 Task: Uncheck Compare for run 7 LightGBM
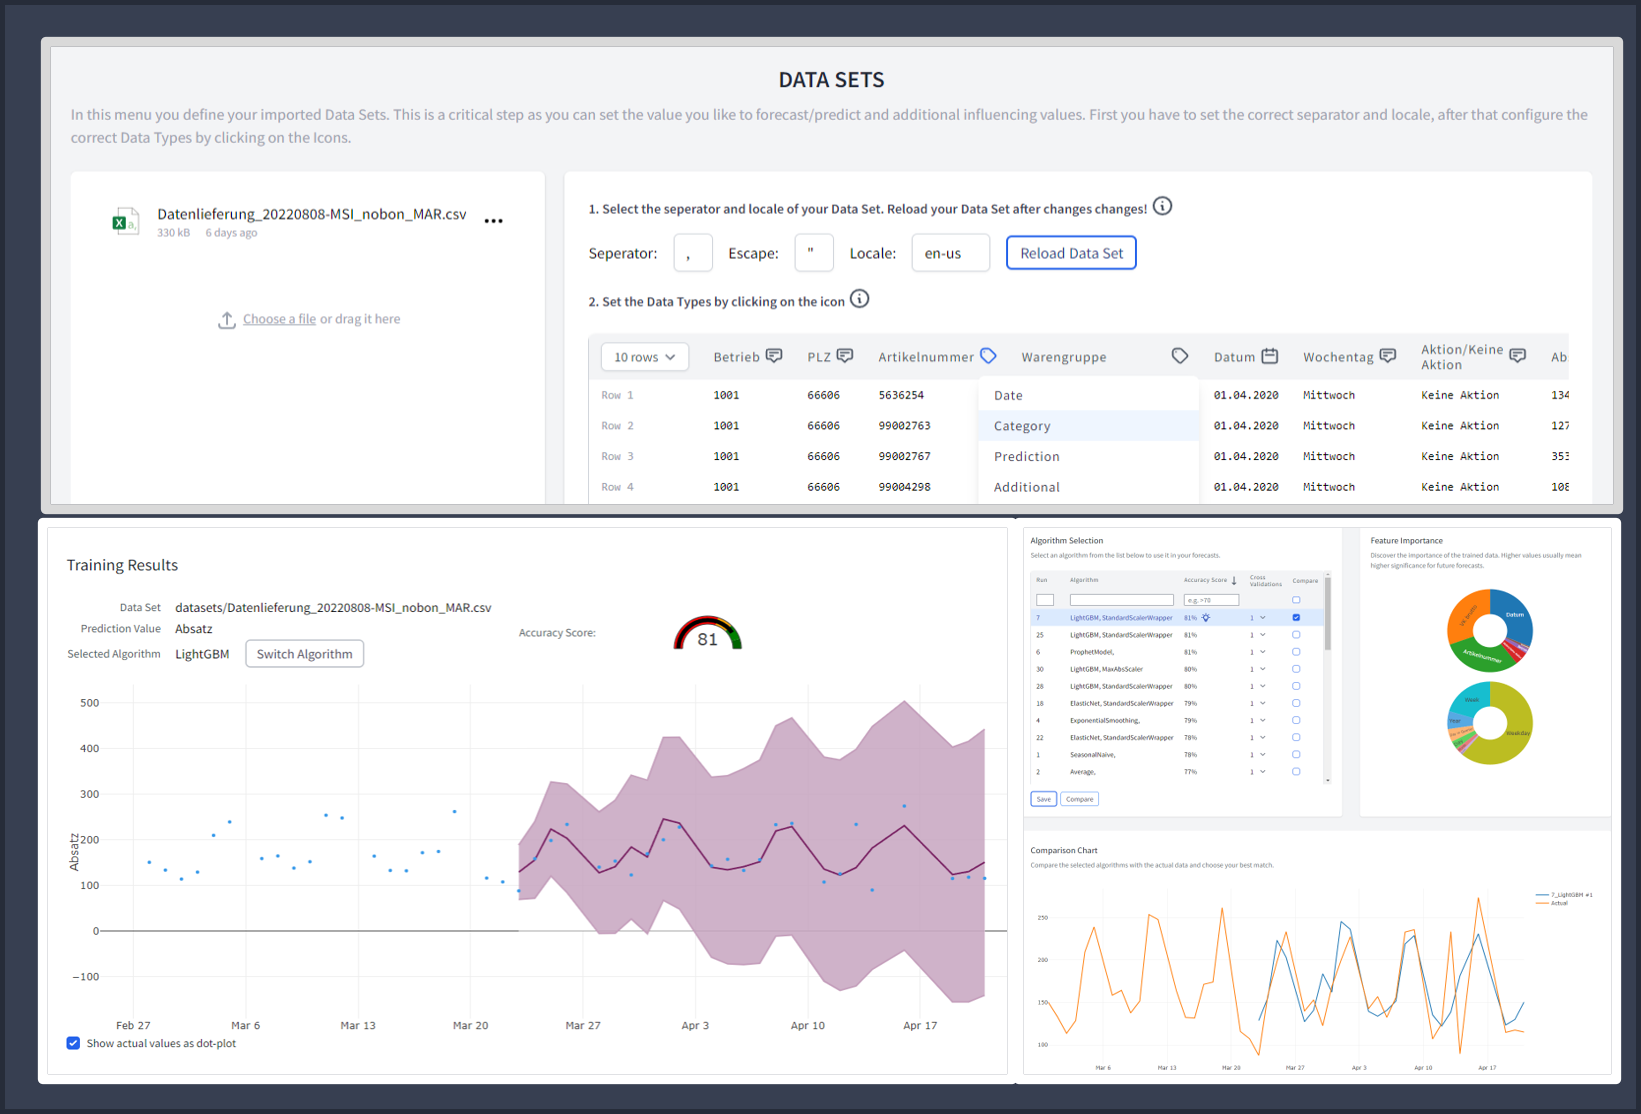click(x=1296, y=618)
